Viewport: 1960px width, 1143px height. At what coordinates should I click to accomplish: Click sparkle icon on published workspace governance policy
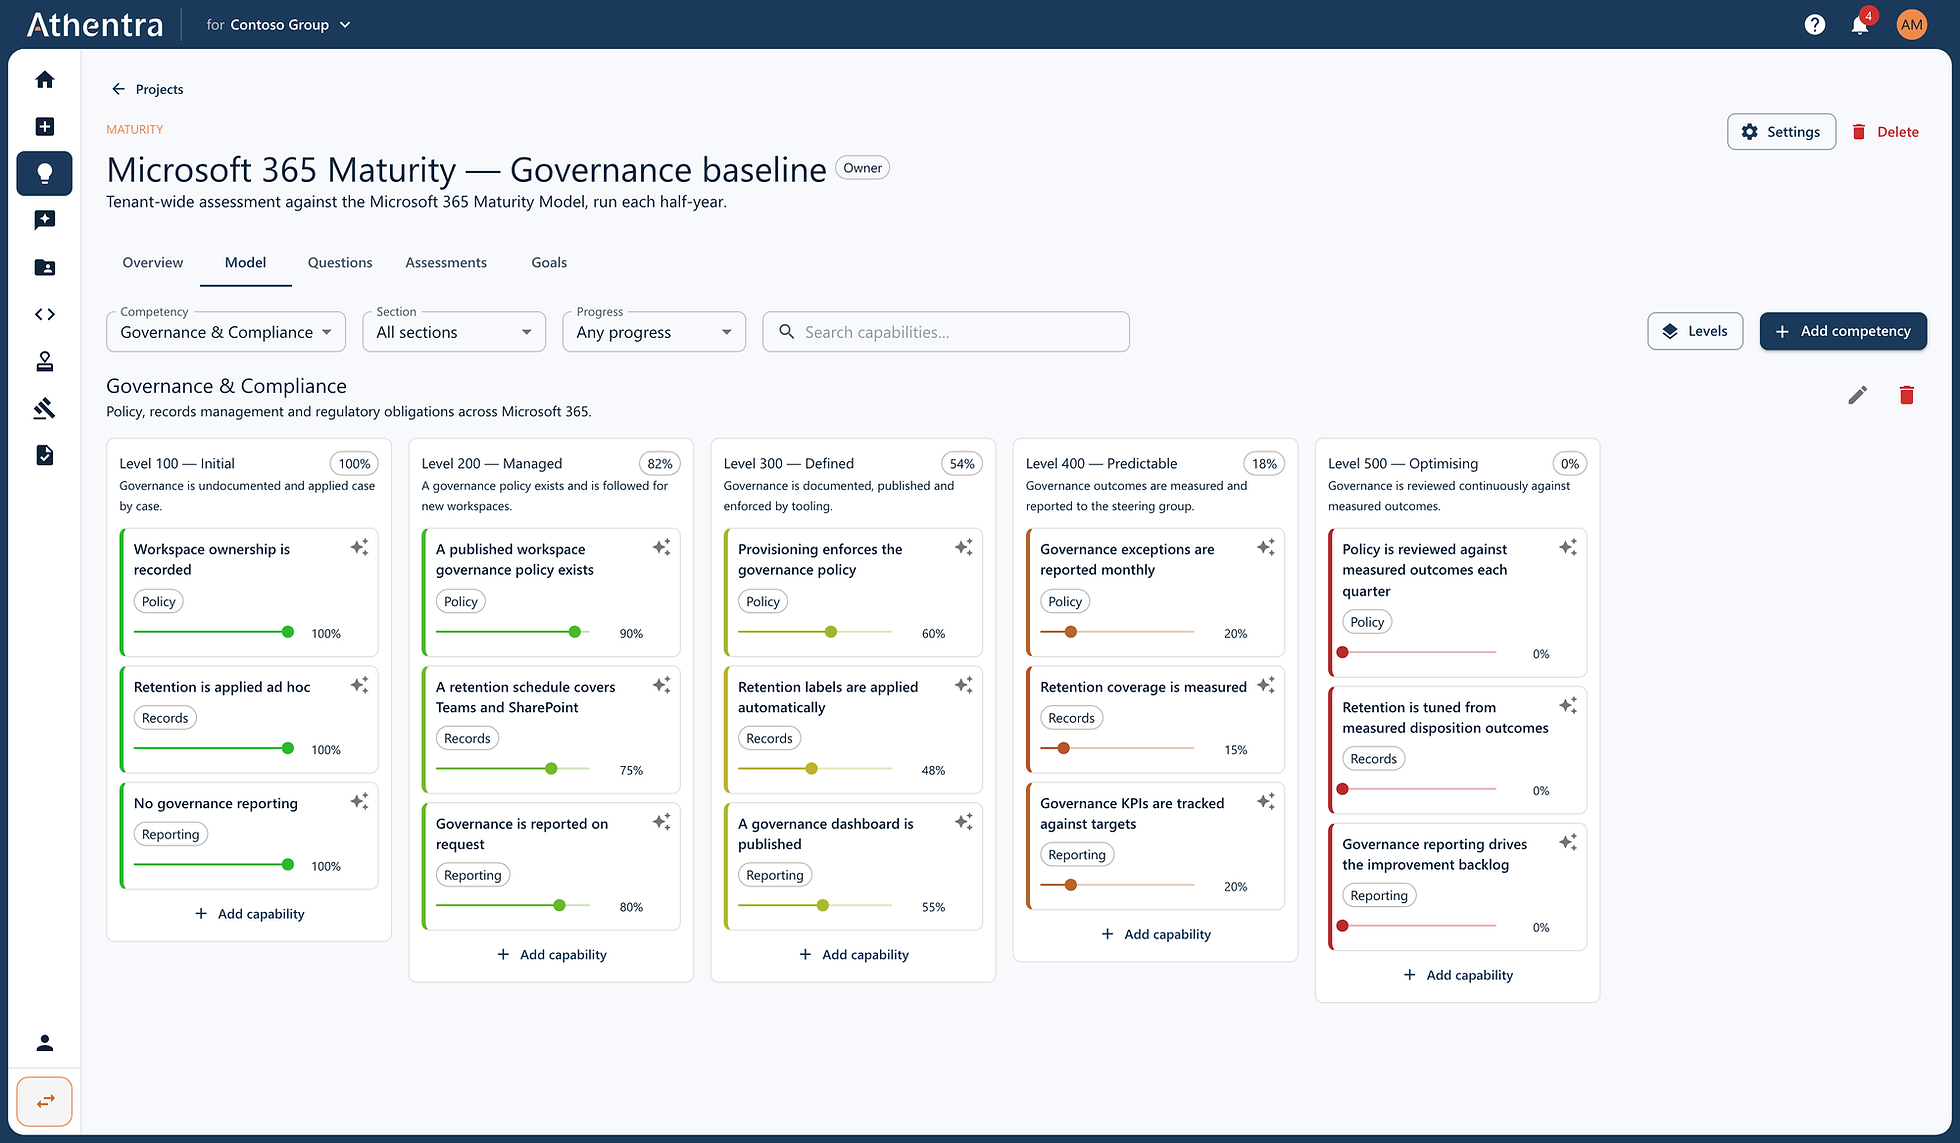pos(662,547)
